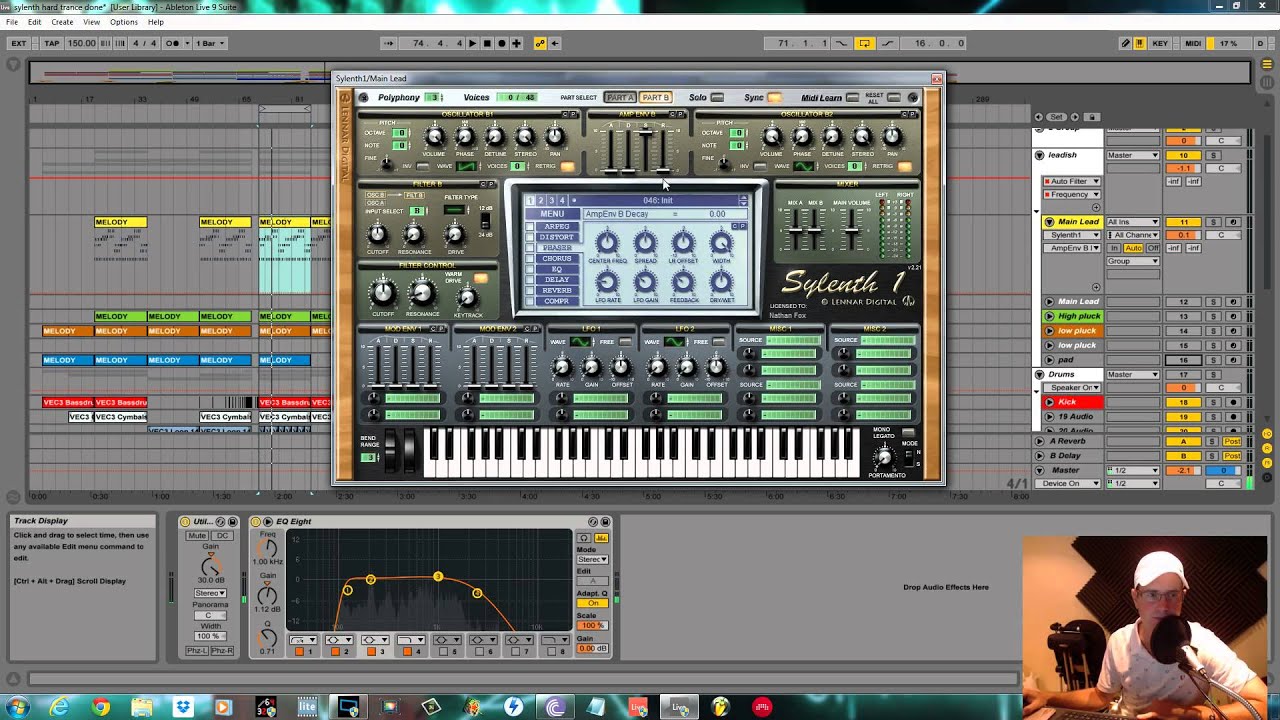Click the transport Stop button

[x=487, y=43]
